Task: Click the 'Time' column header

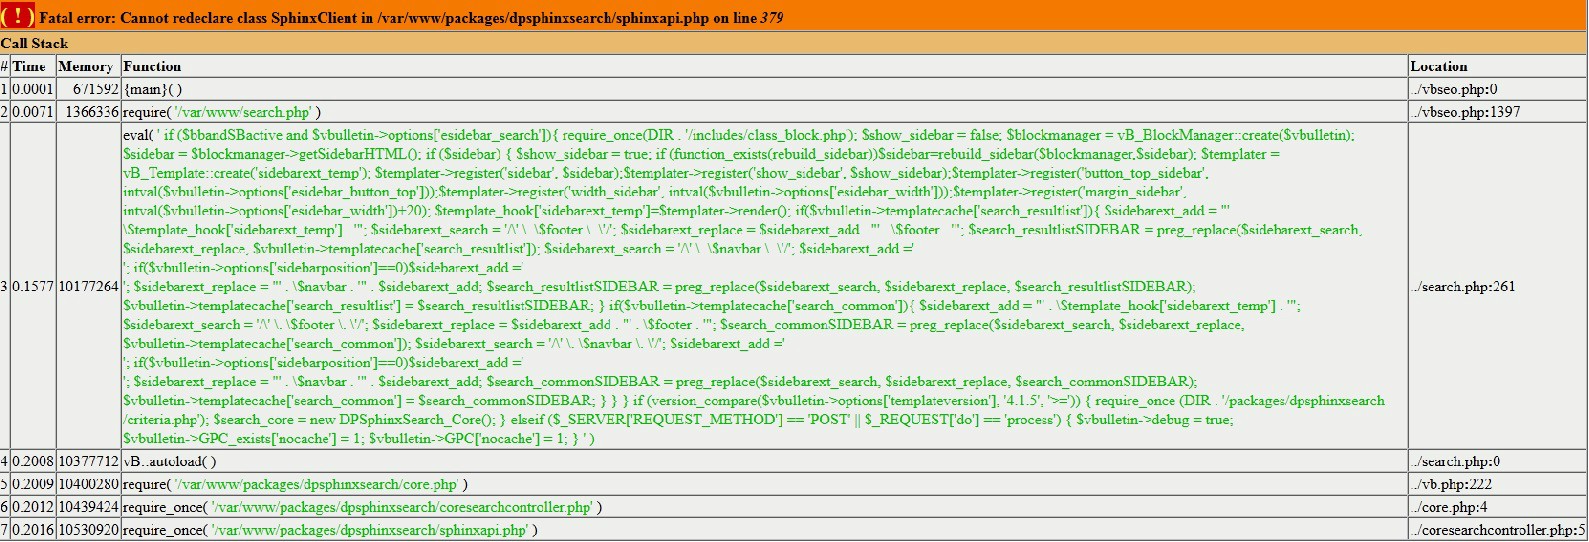Action: point(29,66)
